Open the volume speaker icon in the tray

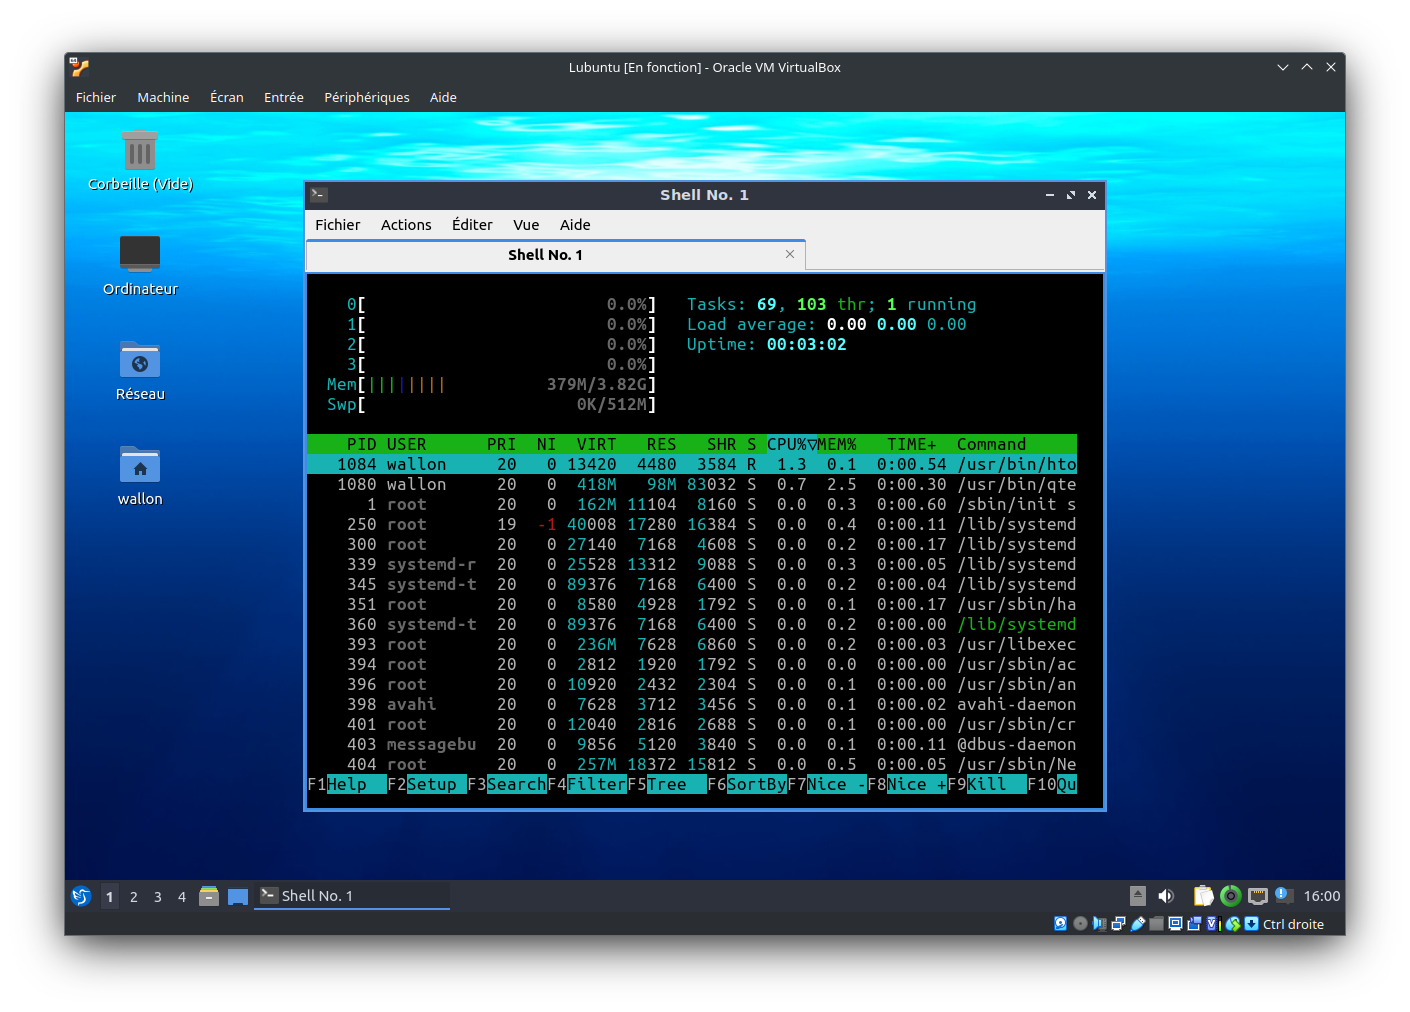tap(1166, 896)
